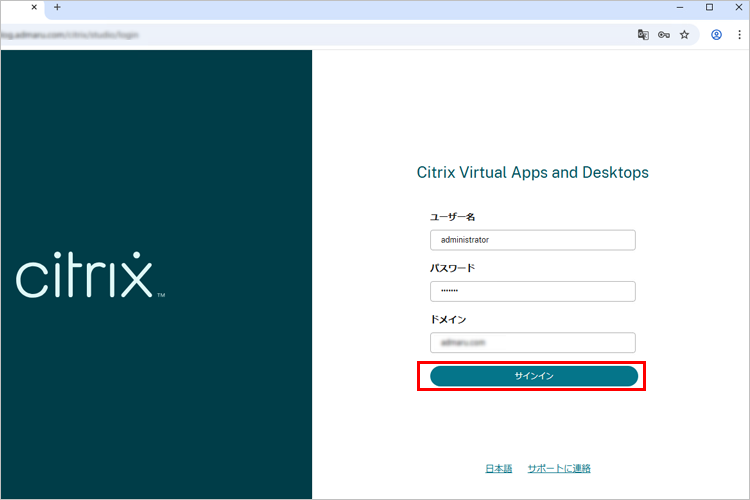The width and height of the screenshot is (750, 500).
Task: Click the ユーザー名 label text
Action: pos(451,217)
